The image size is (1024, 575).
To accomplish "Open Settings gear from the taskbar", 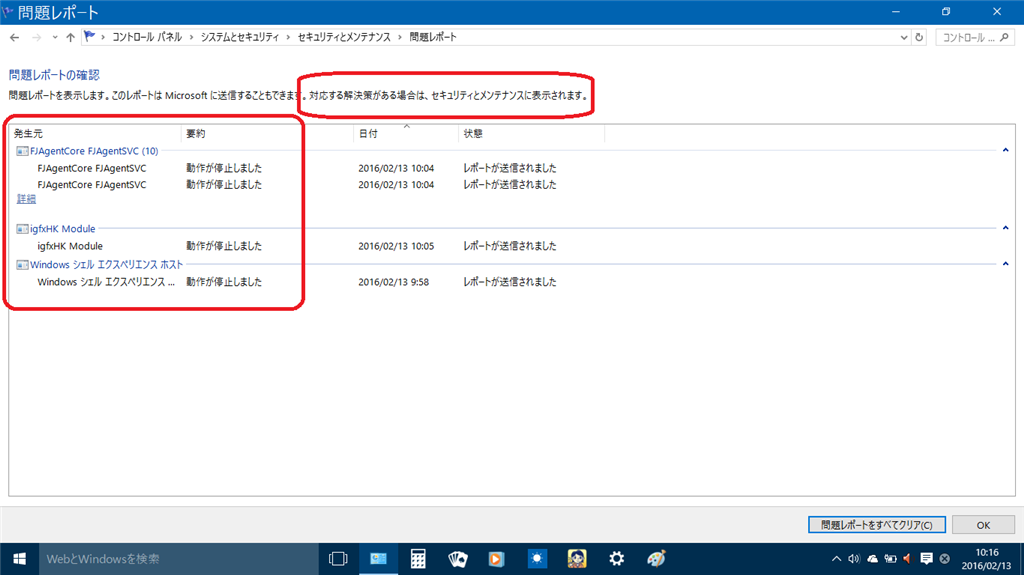I will (616, 559).
